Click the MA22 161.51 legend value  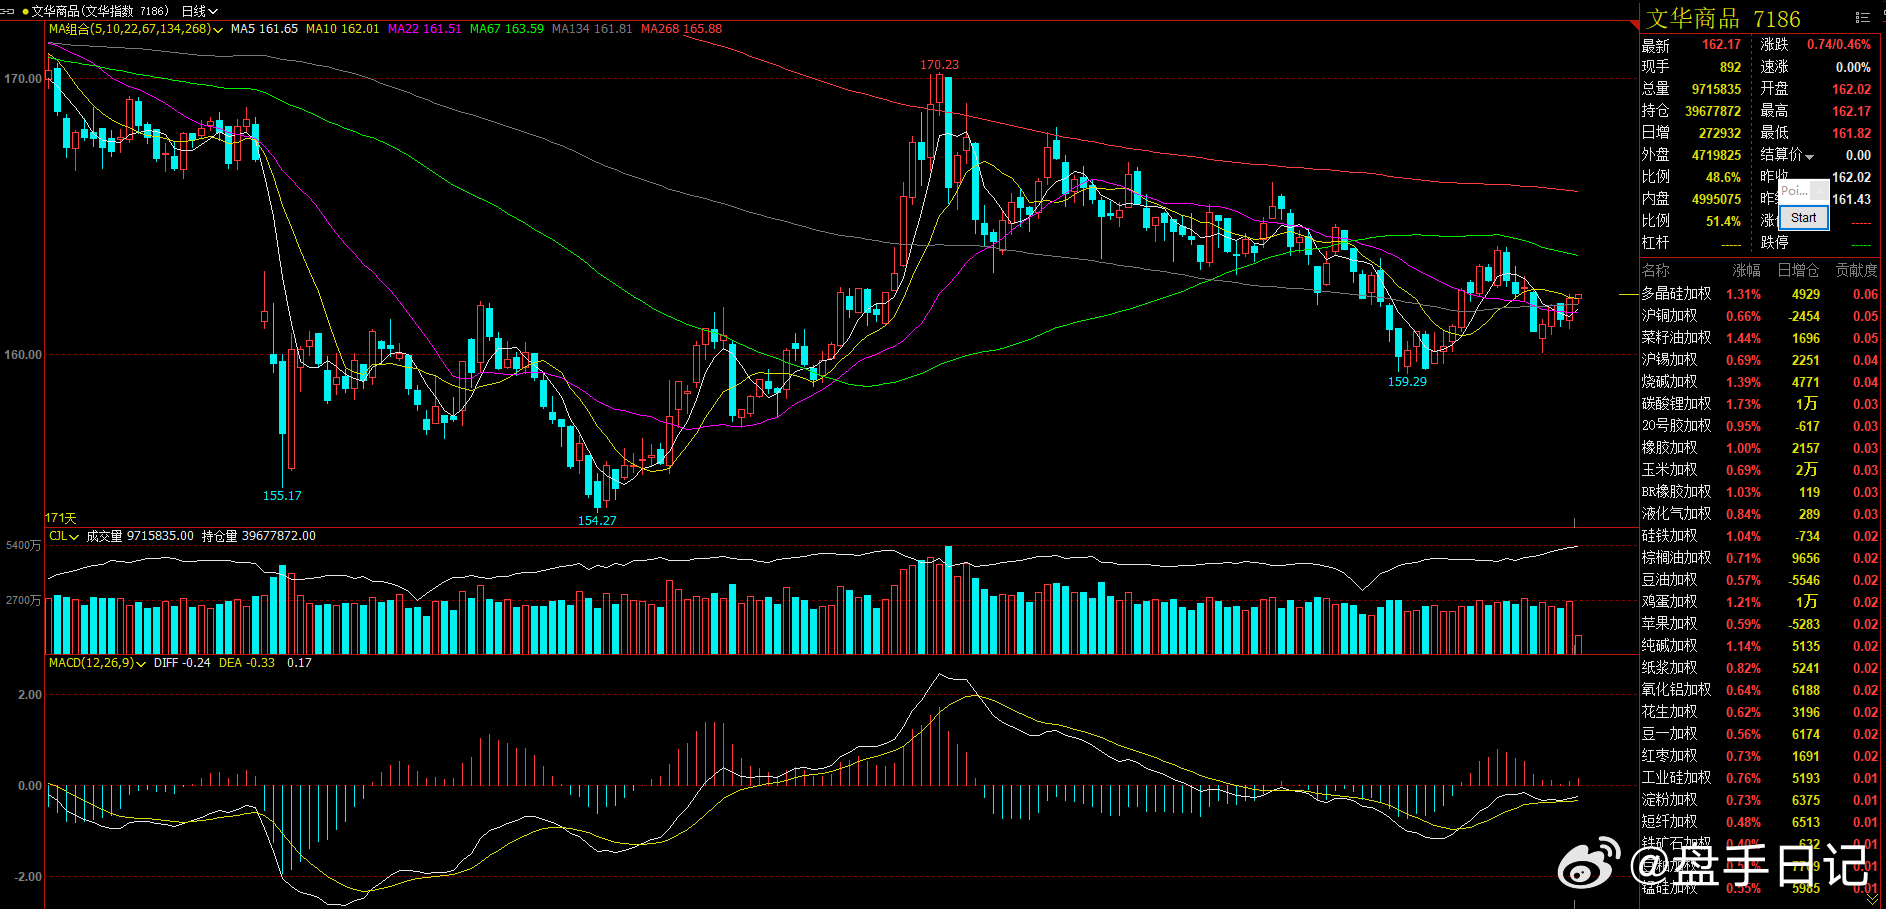click(x=425, y=29)
